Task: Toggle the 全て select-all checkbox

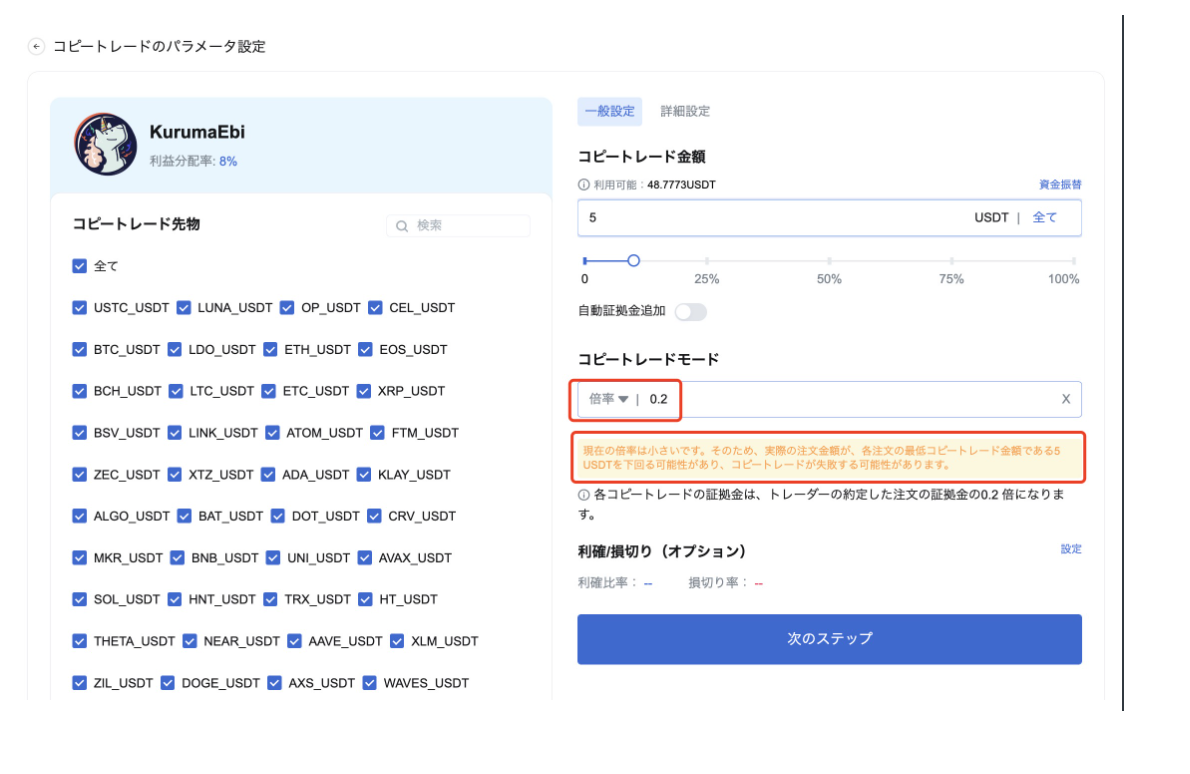Action: (x=79, y=266)
